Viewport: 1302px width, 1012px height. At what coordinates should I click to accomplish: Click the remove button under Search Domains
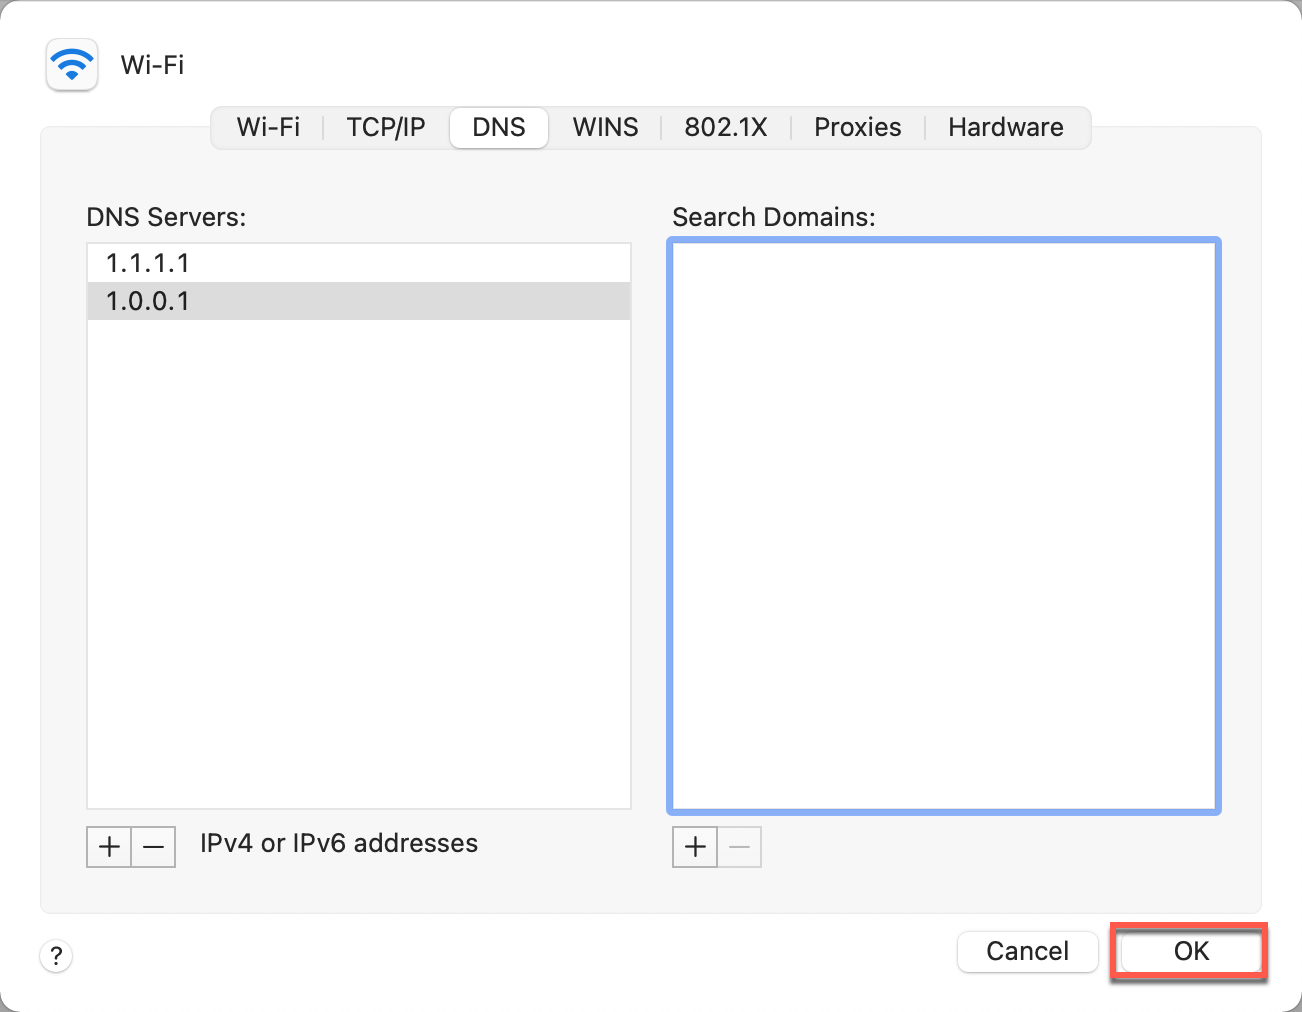click(x=739, y=846)
